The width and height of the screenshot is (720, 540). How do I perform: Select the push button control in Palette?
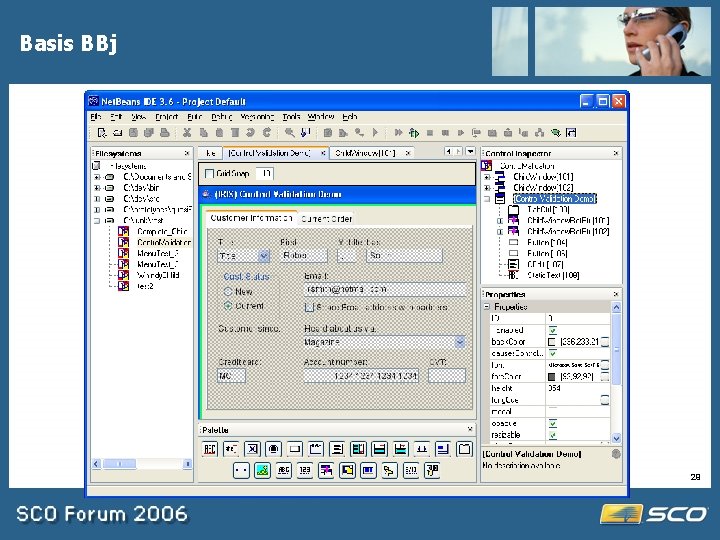pos(294,449)
